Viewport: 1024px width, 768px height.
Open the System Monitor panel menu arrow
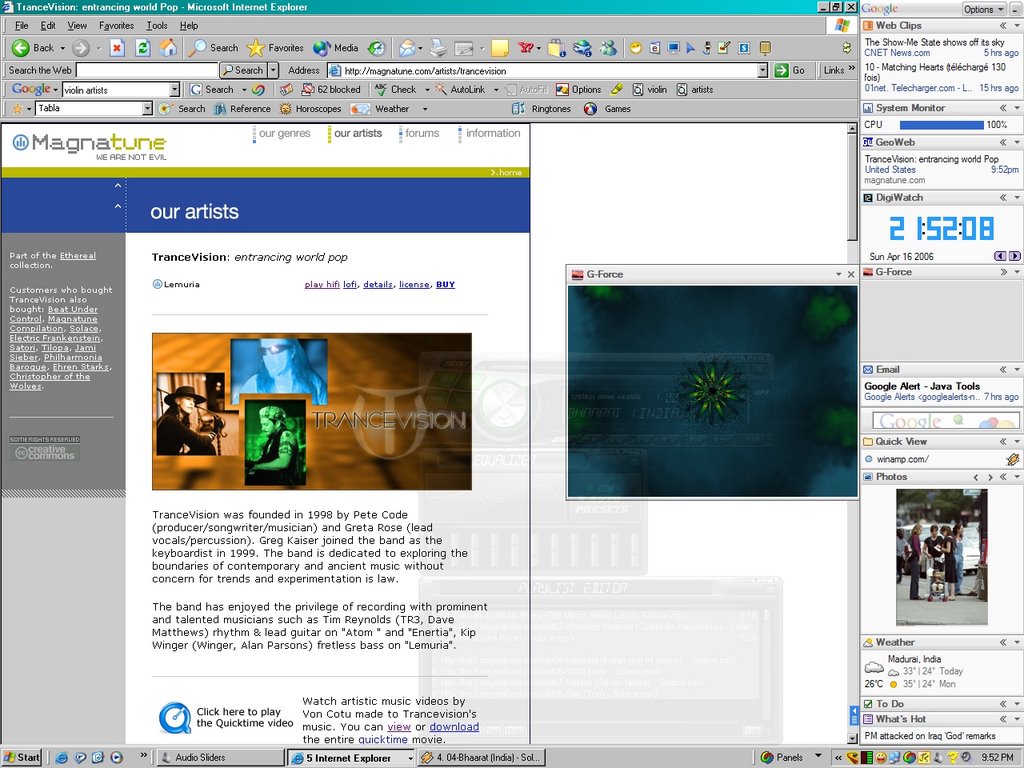pyautogui.click(x=1017, y=108)
